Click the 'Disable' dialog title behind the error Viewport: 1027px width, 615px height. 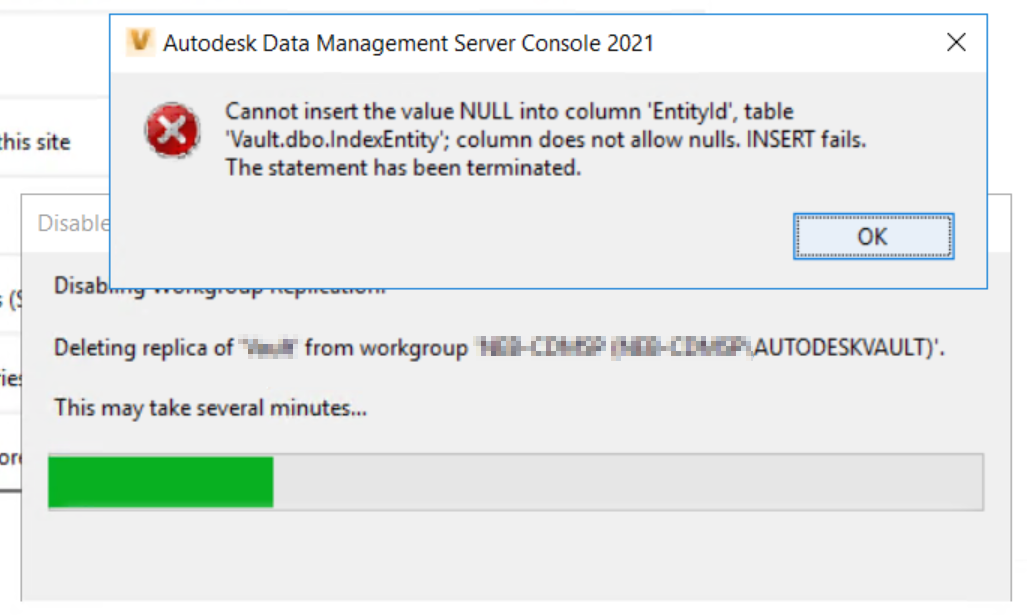coord(72,223)
